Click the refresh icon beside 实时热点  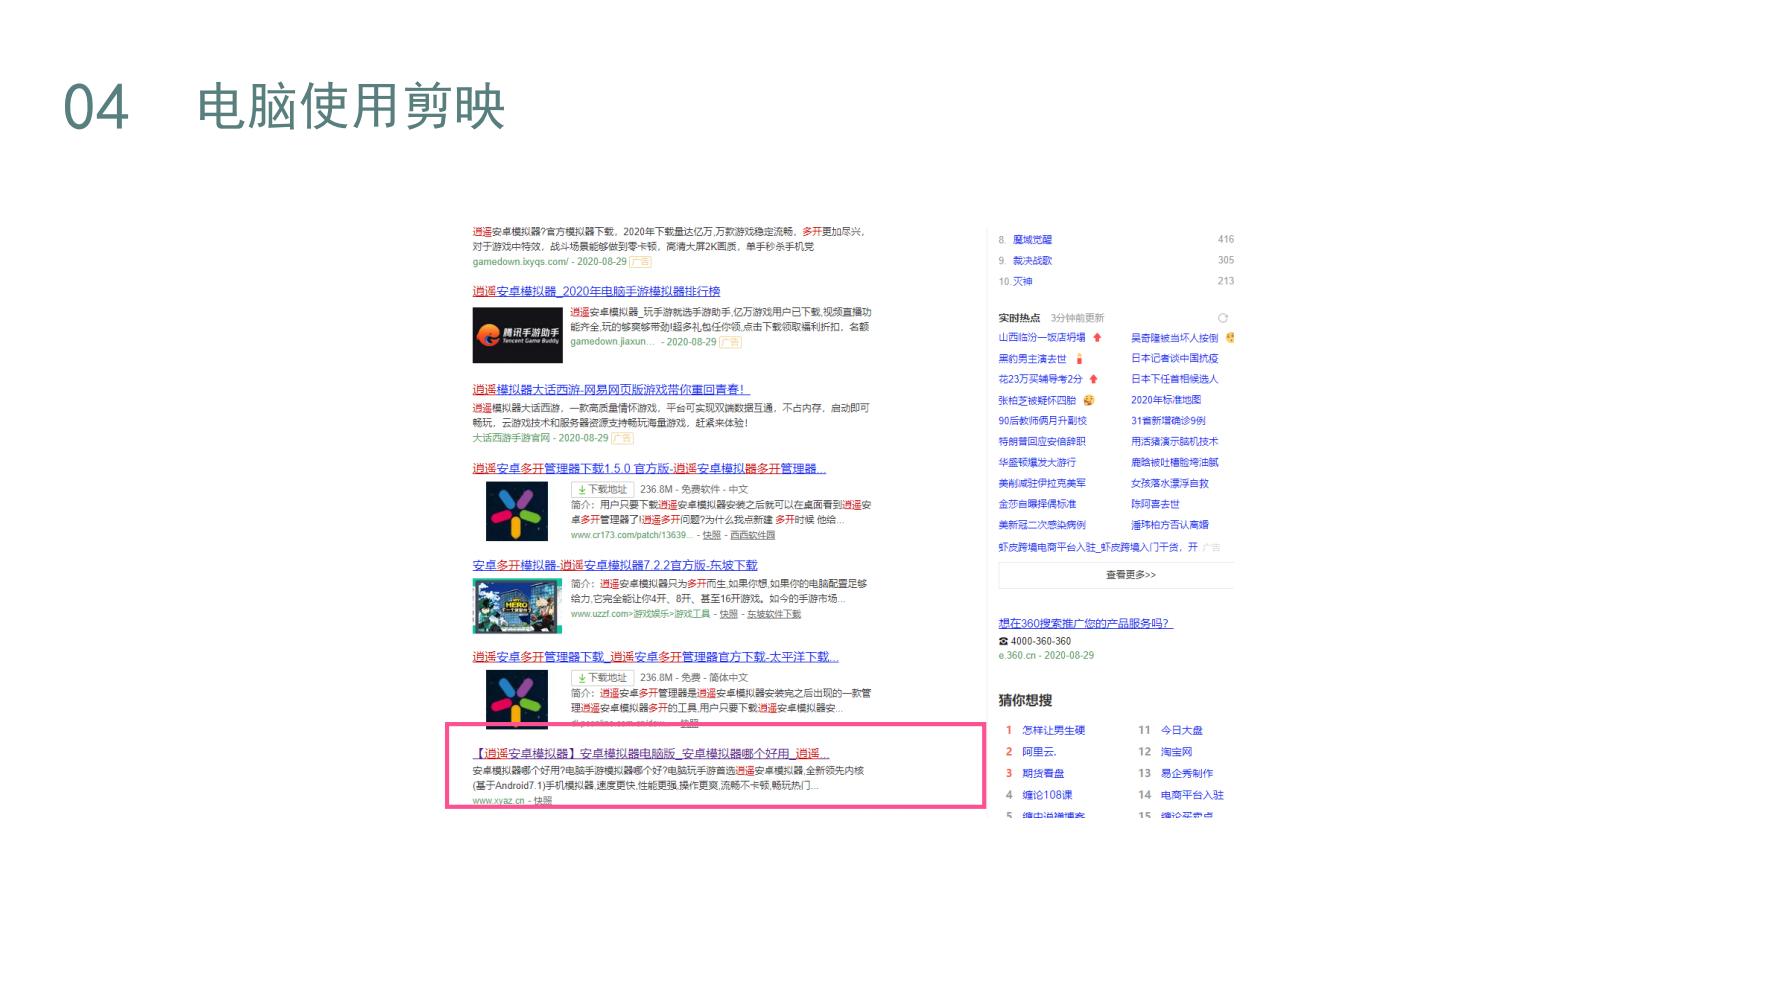pyautogui.click(x=1224, y=318)
